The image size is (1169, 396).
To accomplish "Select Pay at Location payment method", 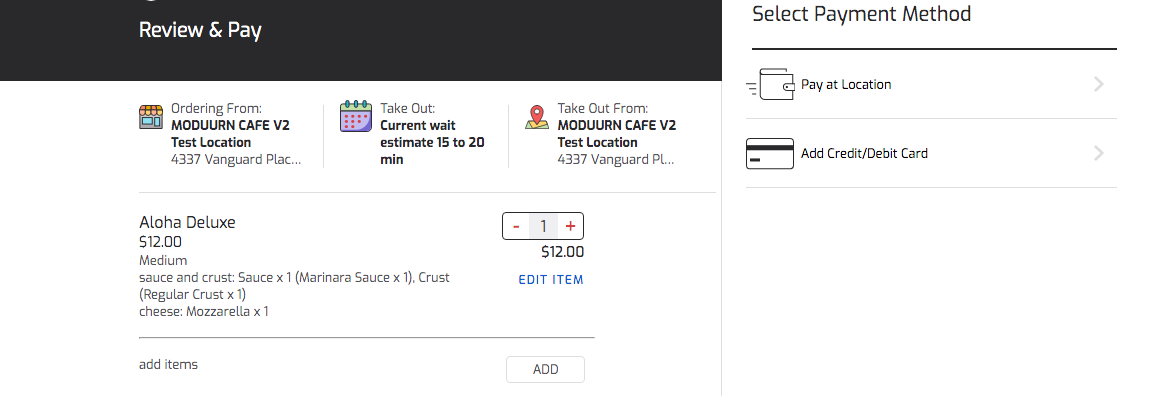I will pos(931,84).
